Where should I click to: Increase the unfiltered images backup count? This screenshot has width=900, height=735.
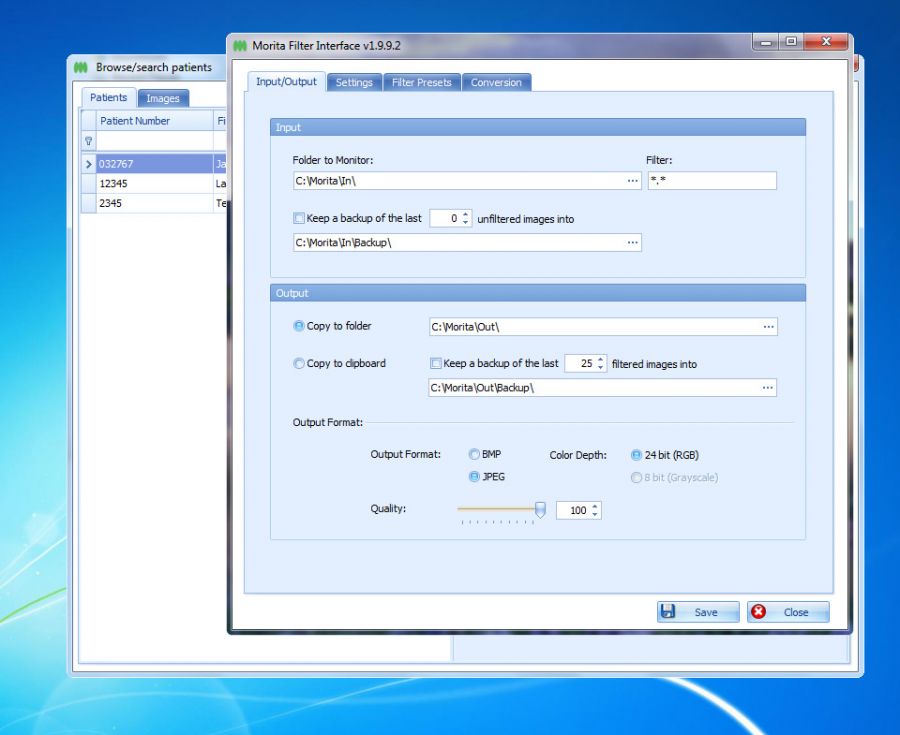coord(465,215)
